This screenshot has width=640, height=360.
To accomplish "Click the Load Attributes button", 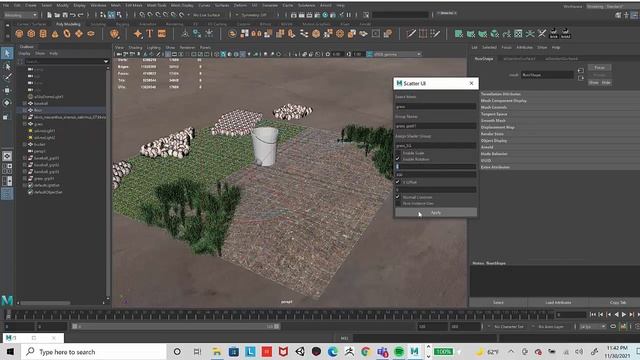I will tap(558, 302).
